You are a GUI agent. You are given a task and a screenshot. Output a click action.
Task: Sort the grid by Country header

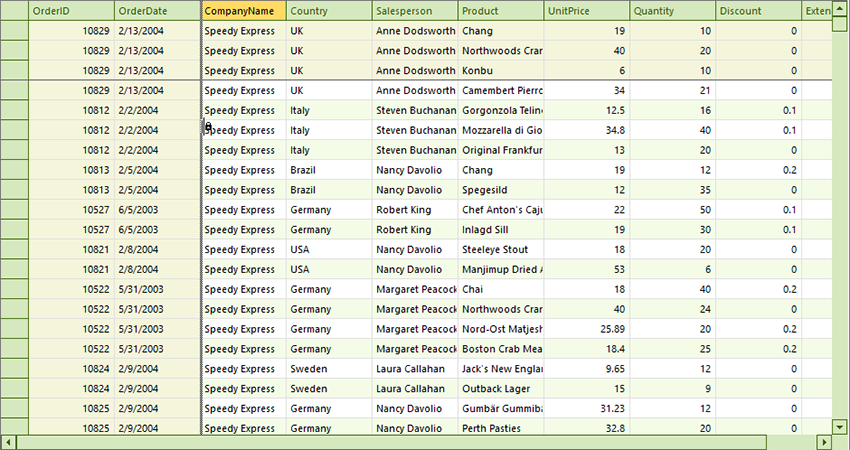click(329, 11)
